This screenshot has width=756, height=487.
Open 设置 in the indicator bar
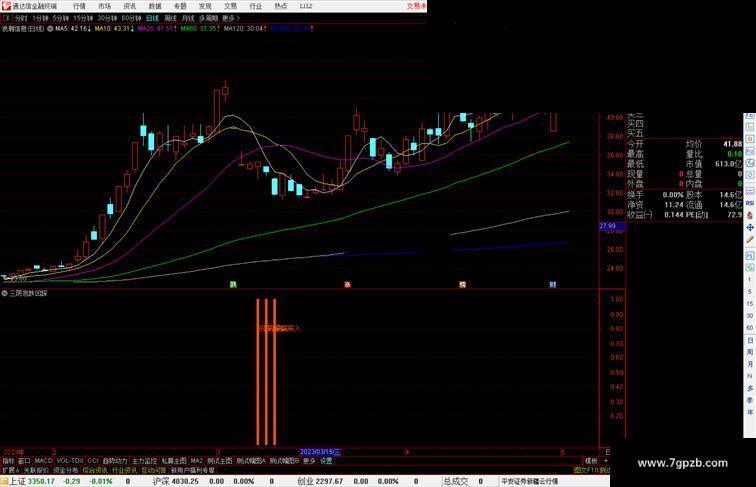click(326, 461)
